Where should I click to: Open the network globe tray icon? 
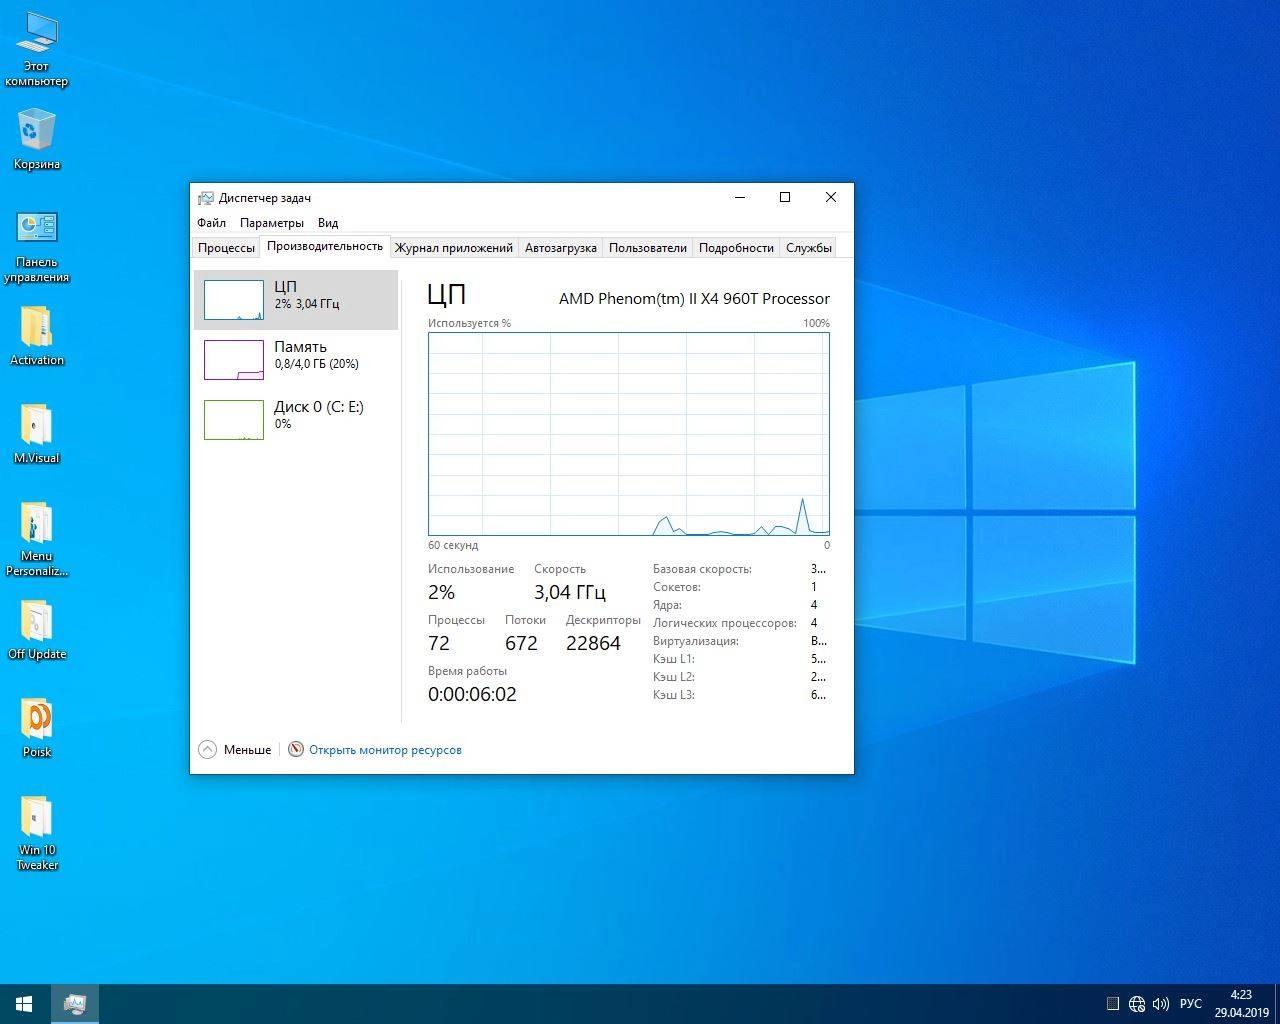pyautogui.click(x=1137, y=1004)
